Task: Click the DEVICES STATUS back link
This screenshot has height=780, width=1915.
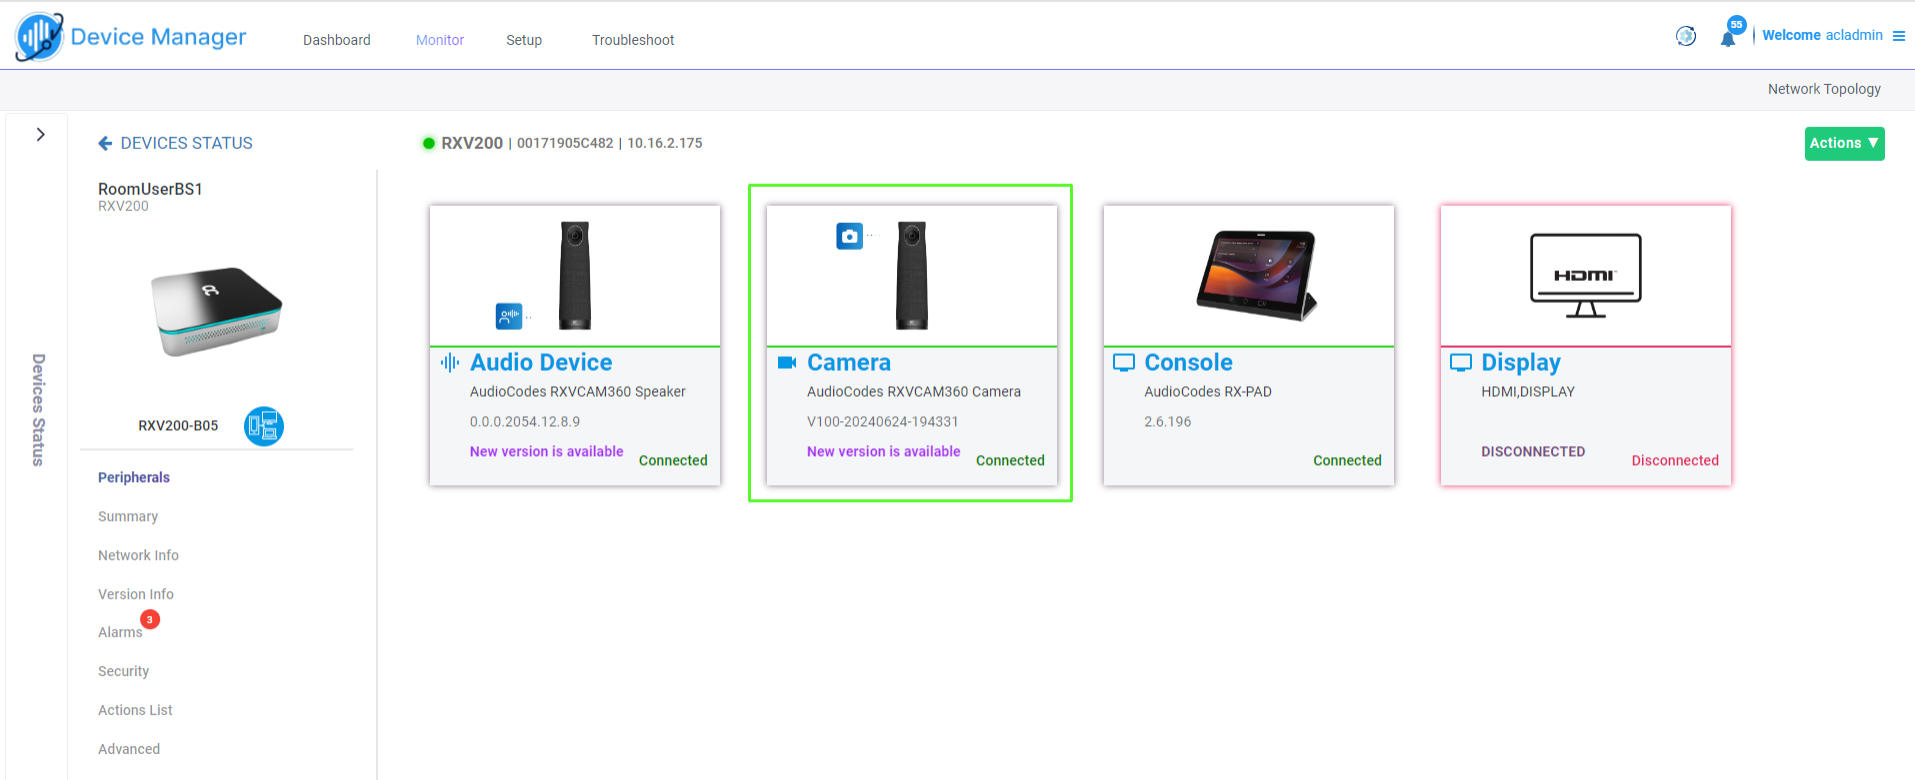Action: coord(186,143)
